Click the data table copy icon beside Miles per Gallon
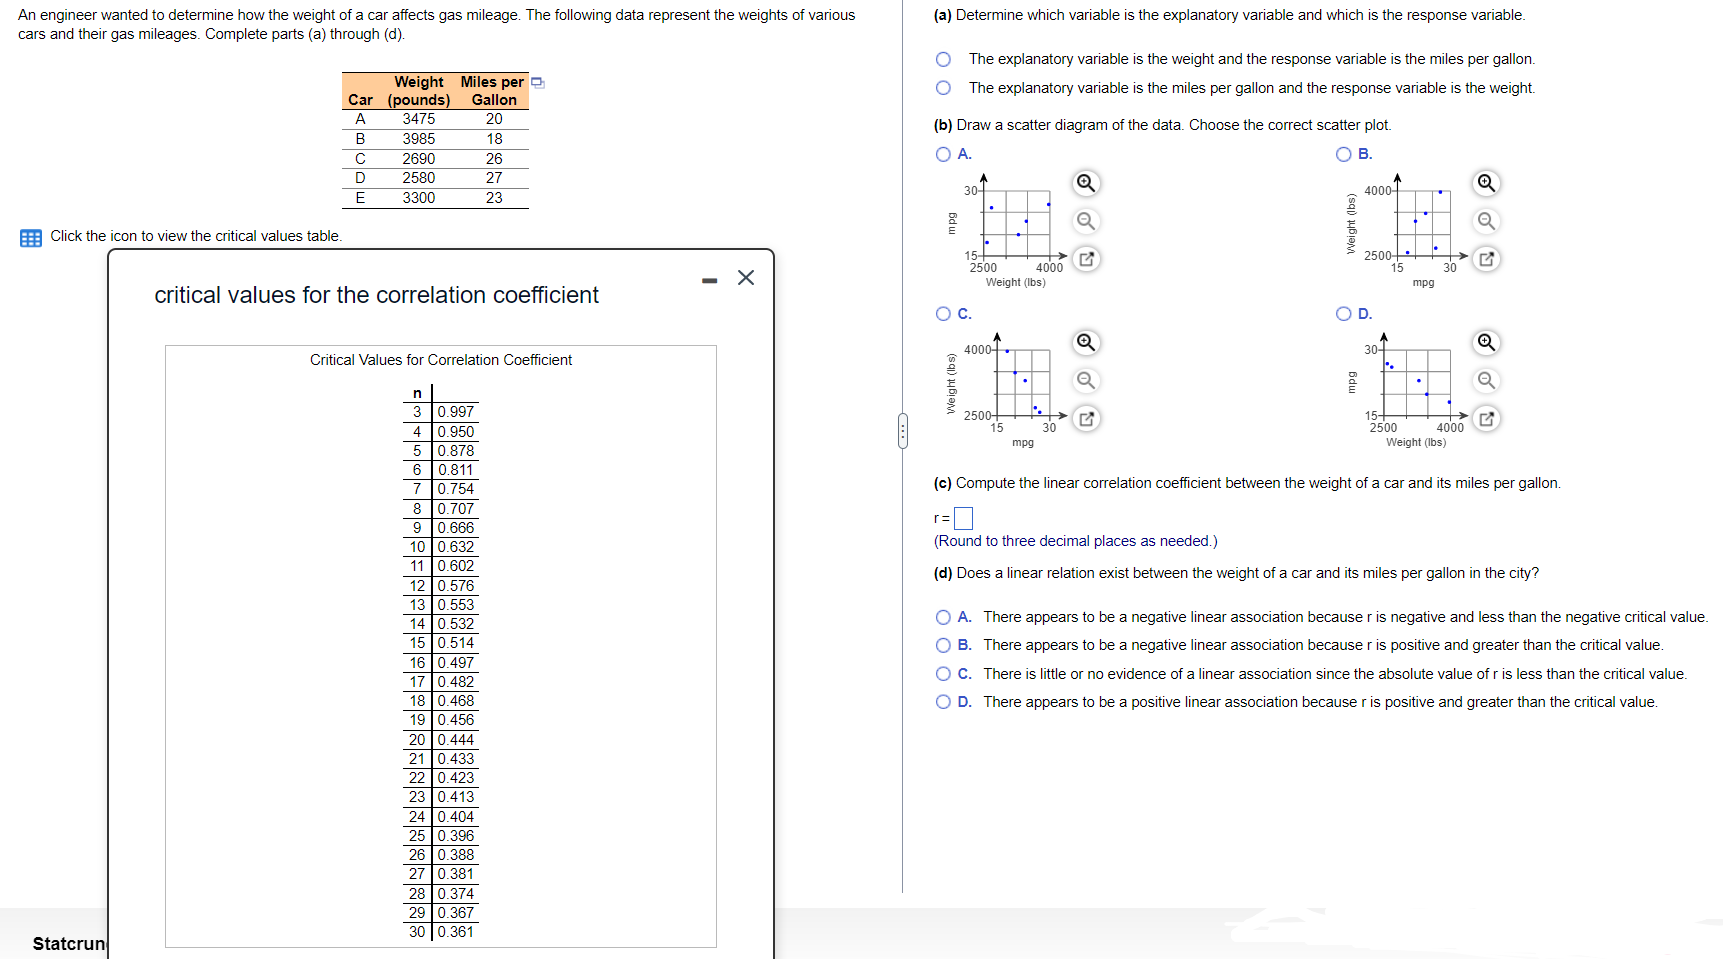Viewport: 1723px width, 959px height. [537, 82]
